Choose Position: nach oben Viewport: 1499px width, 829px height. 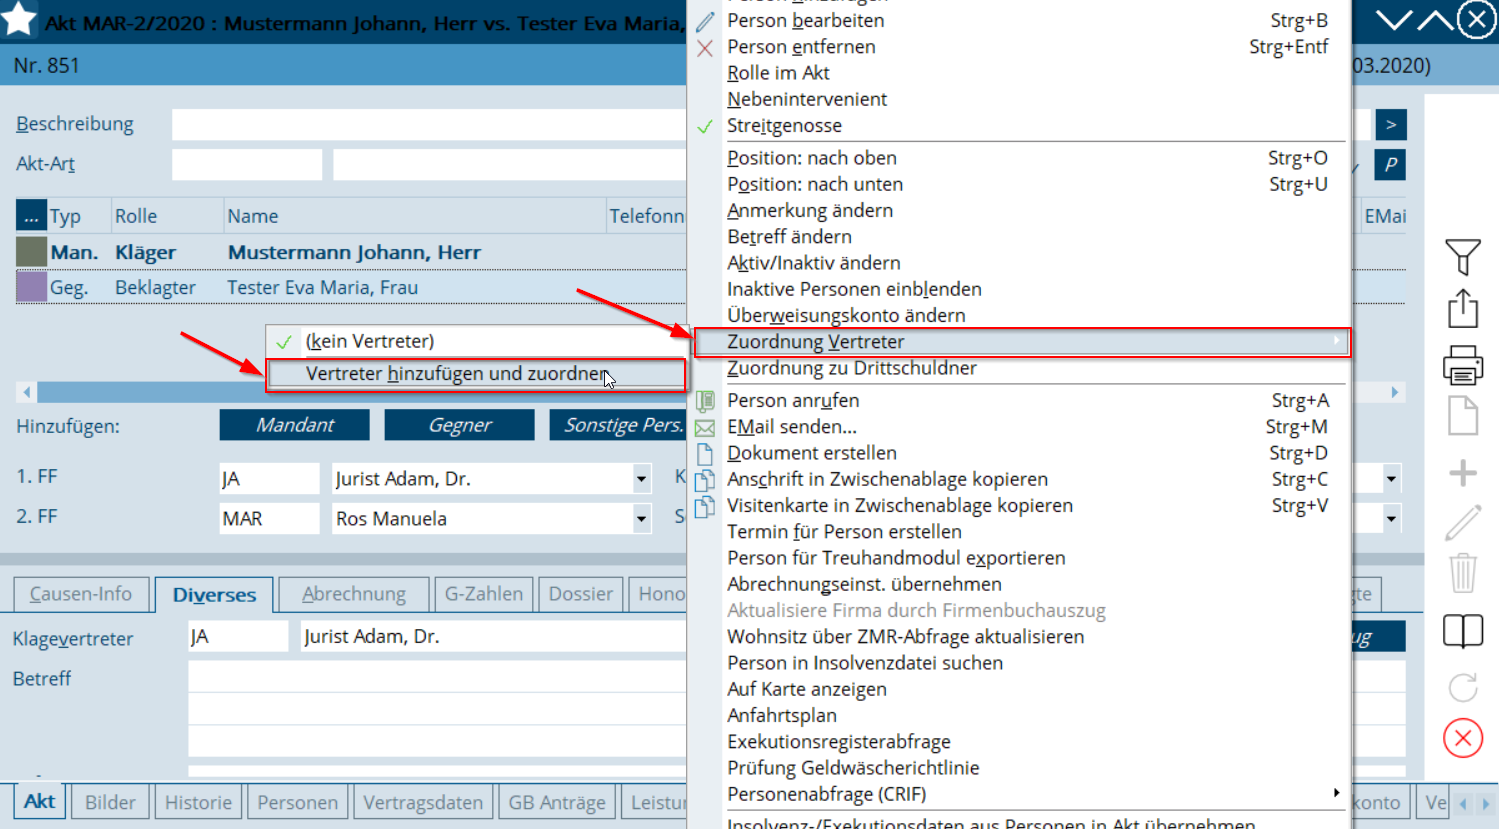coord(1020,158)
